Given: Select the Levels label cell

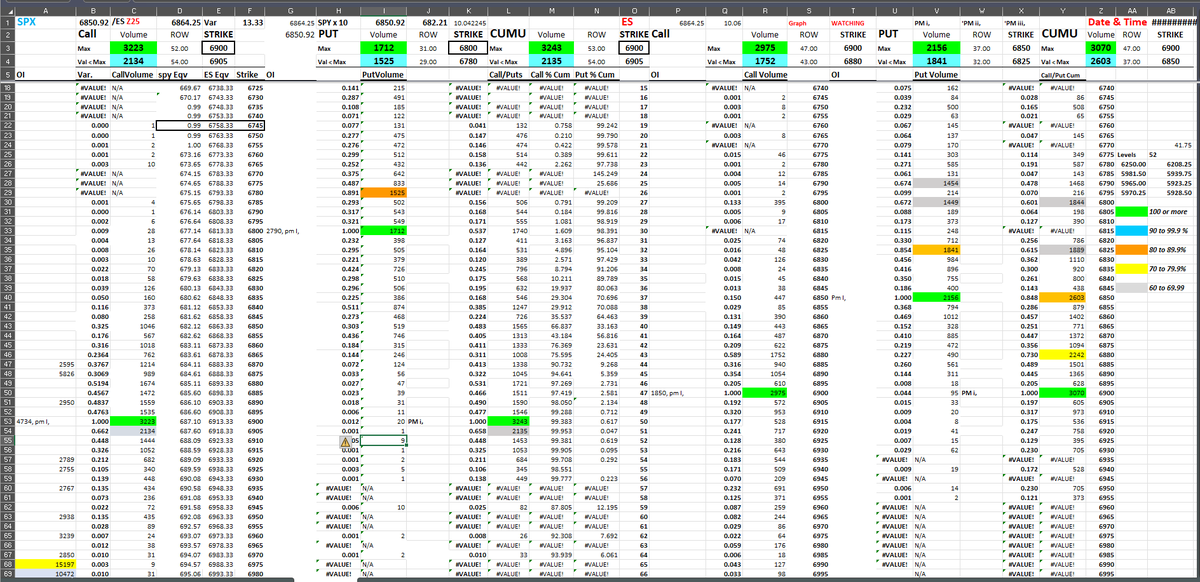Looking at the screenshot, I should coord(1129,155).
